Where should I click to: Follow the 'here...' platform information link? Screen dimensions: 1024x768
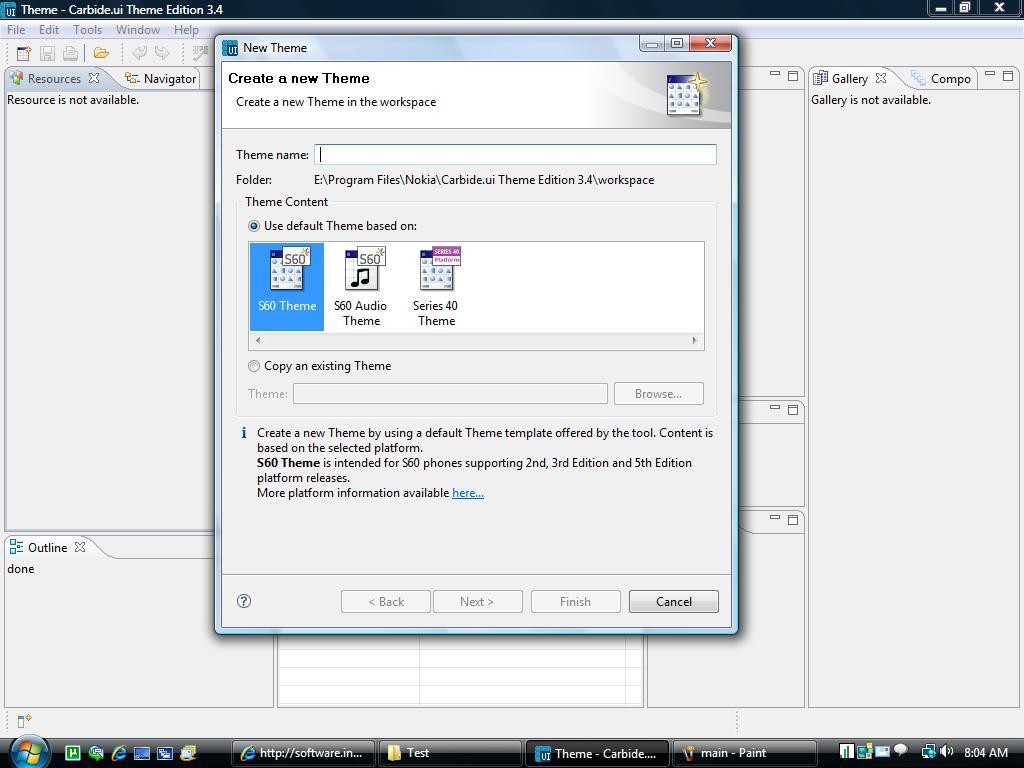pos(467,493)
